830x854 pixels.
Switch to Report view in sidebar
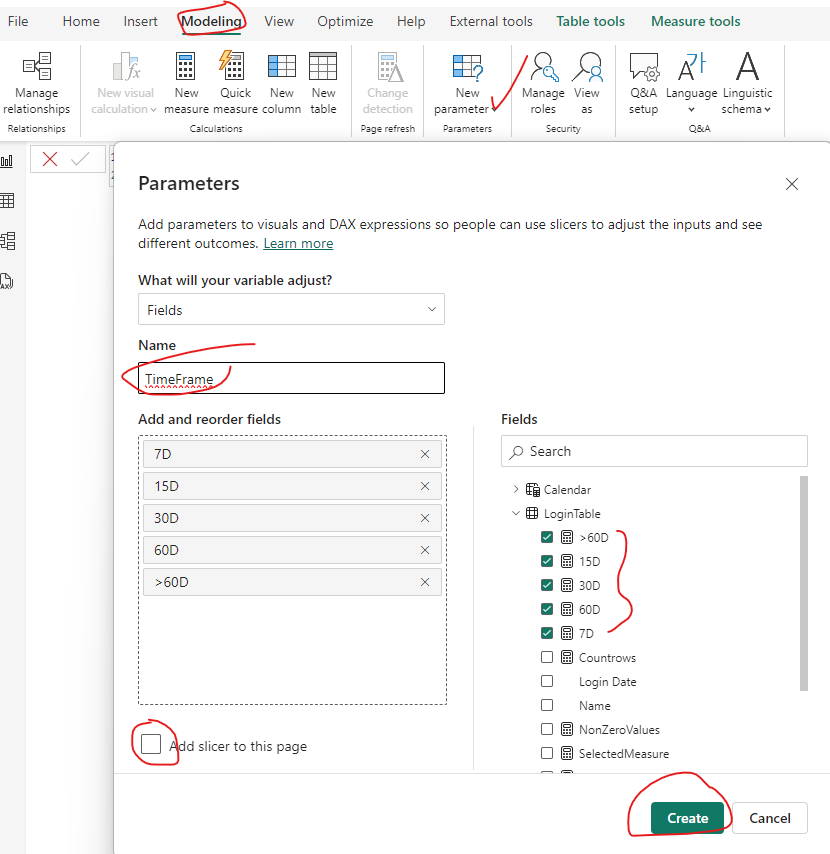7,161
